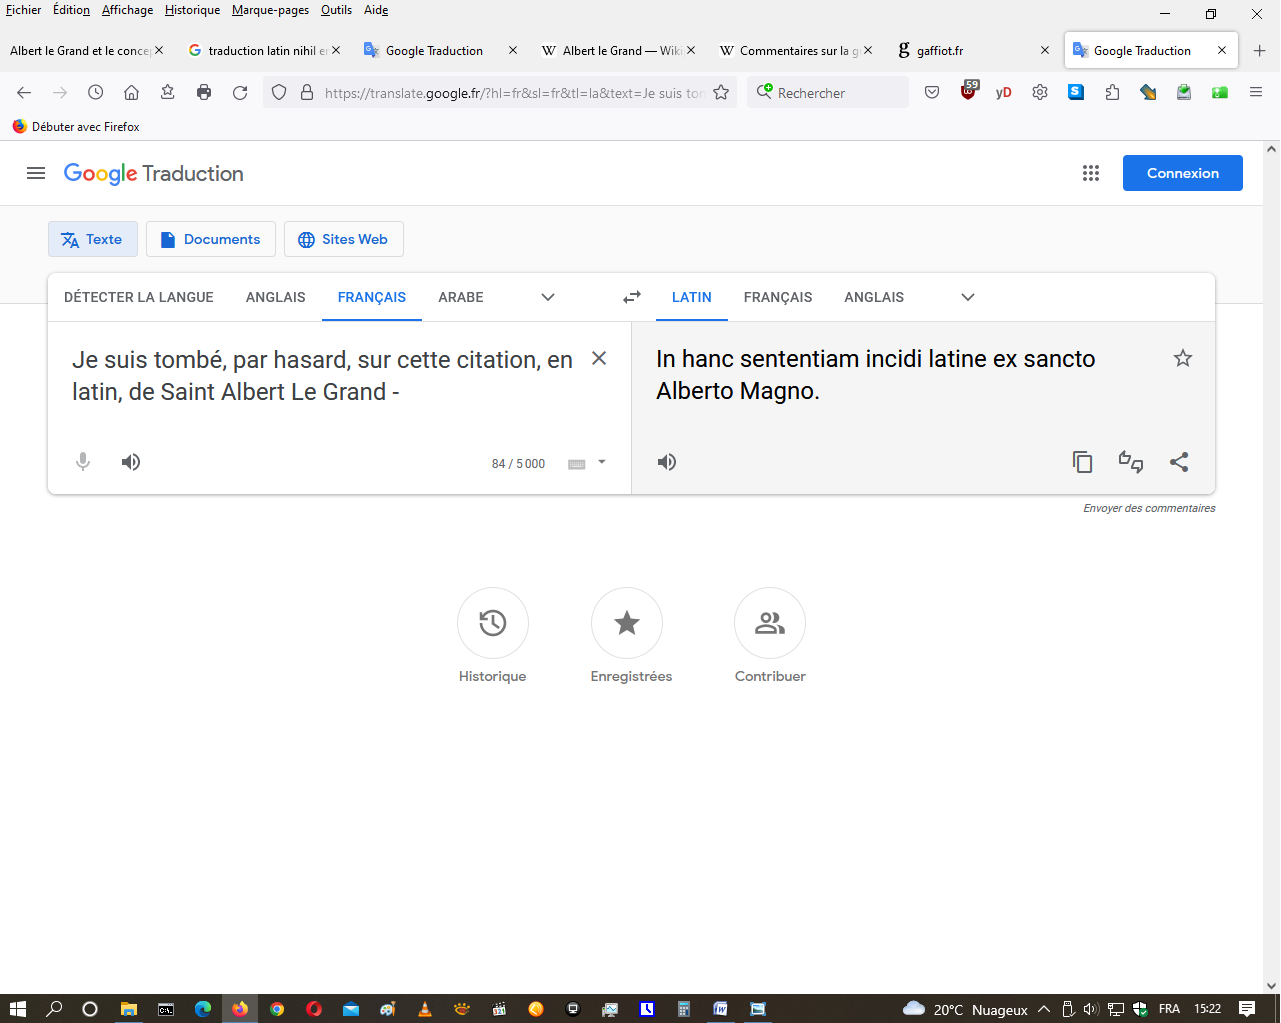Focus the Rechercher search box
The width and height of the screenshot is (1281, 1023).
828,93
